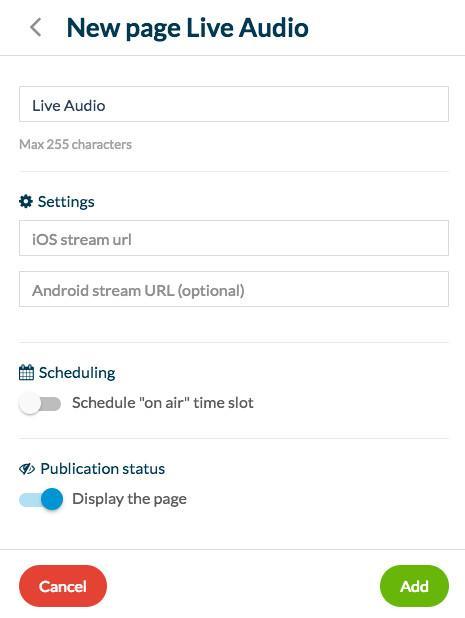Click the New page Live Audio heading
465x618 pixels.
188,28
